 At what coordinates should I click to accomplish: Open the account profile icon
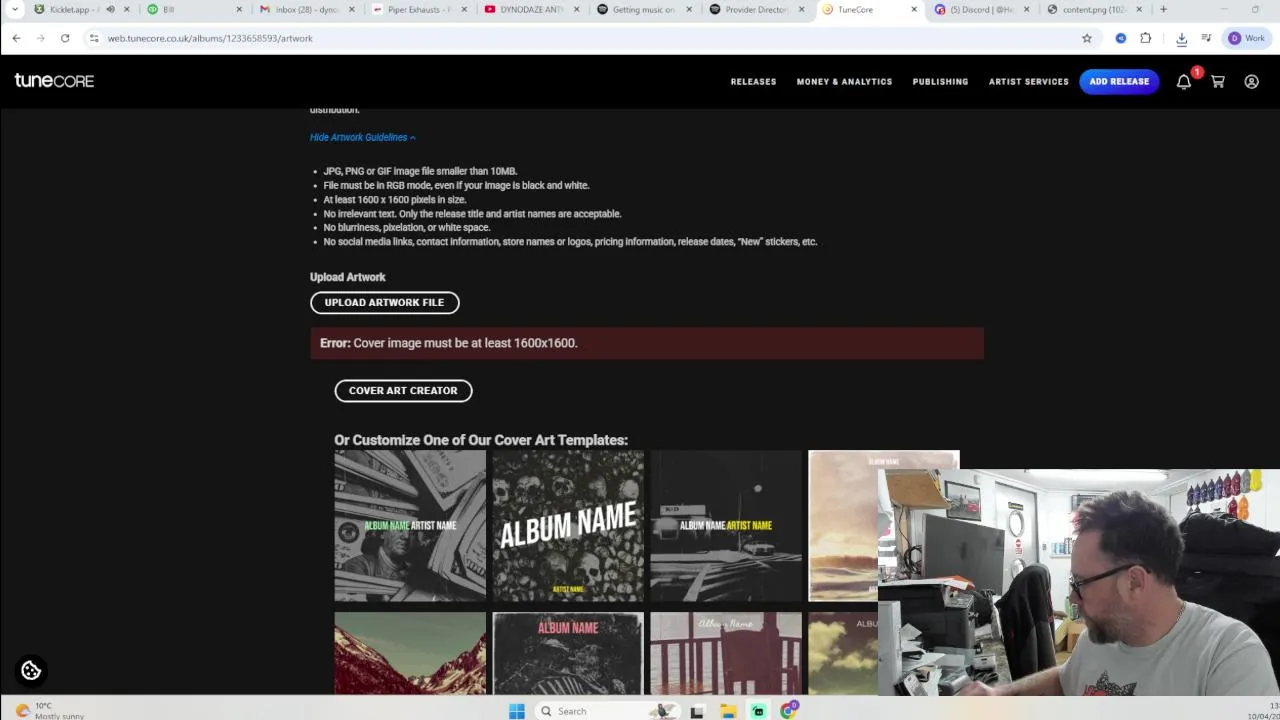1251,82
